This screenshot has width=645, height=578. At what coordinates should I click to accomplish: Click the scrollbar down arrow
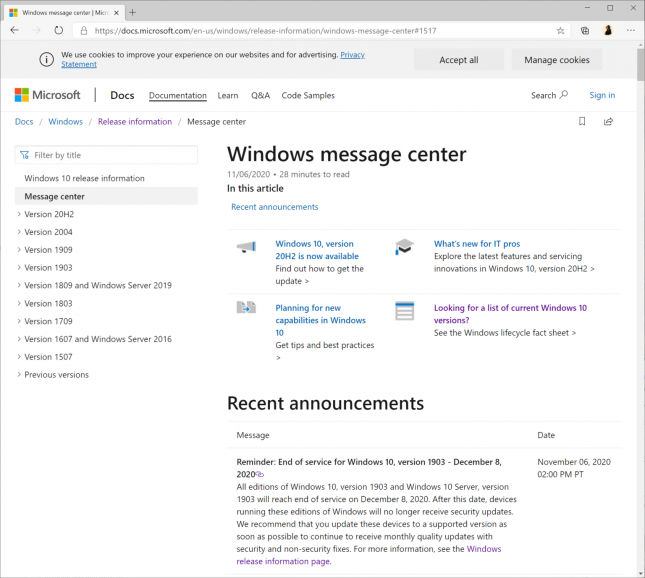click(640, 573)
